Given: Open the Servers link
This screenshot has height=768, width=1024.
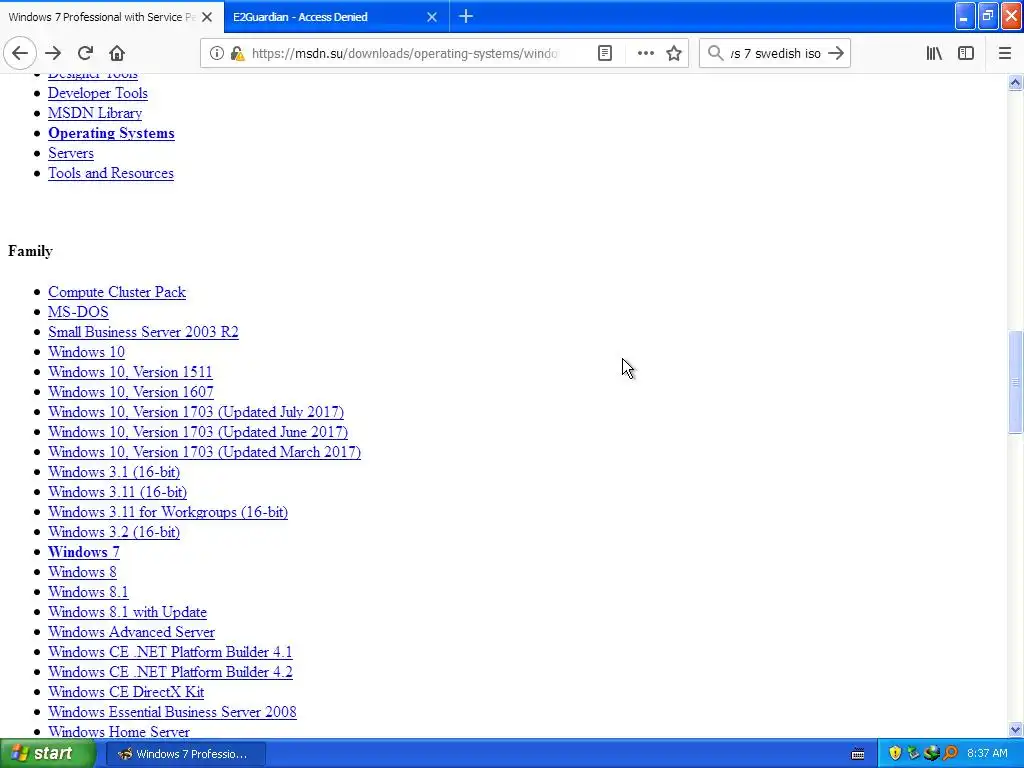Looking at the screenshot, I should 71,153.
